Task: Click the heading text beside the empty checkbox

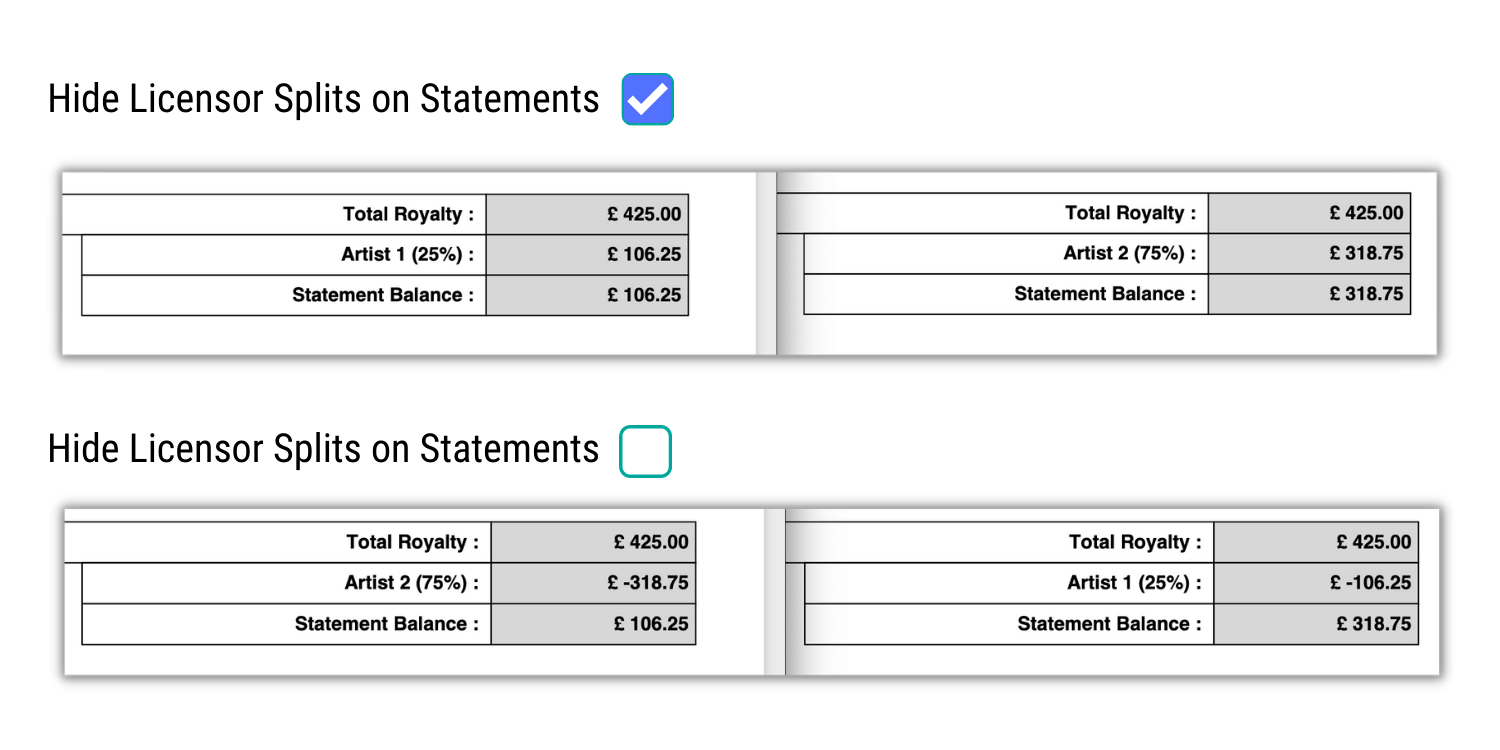Action: pos(324,449)
